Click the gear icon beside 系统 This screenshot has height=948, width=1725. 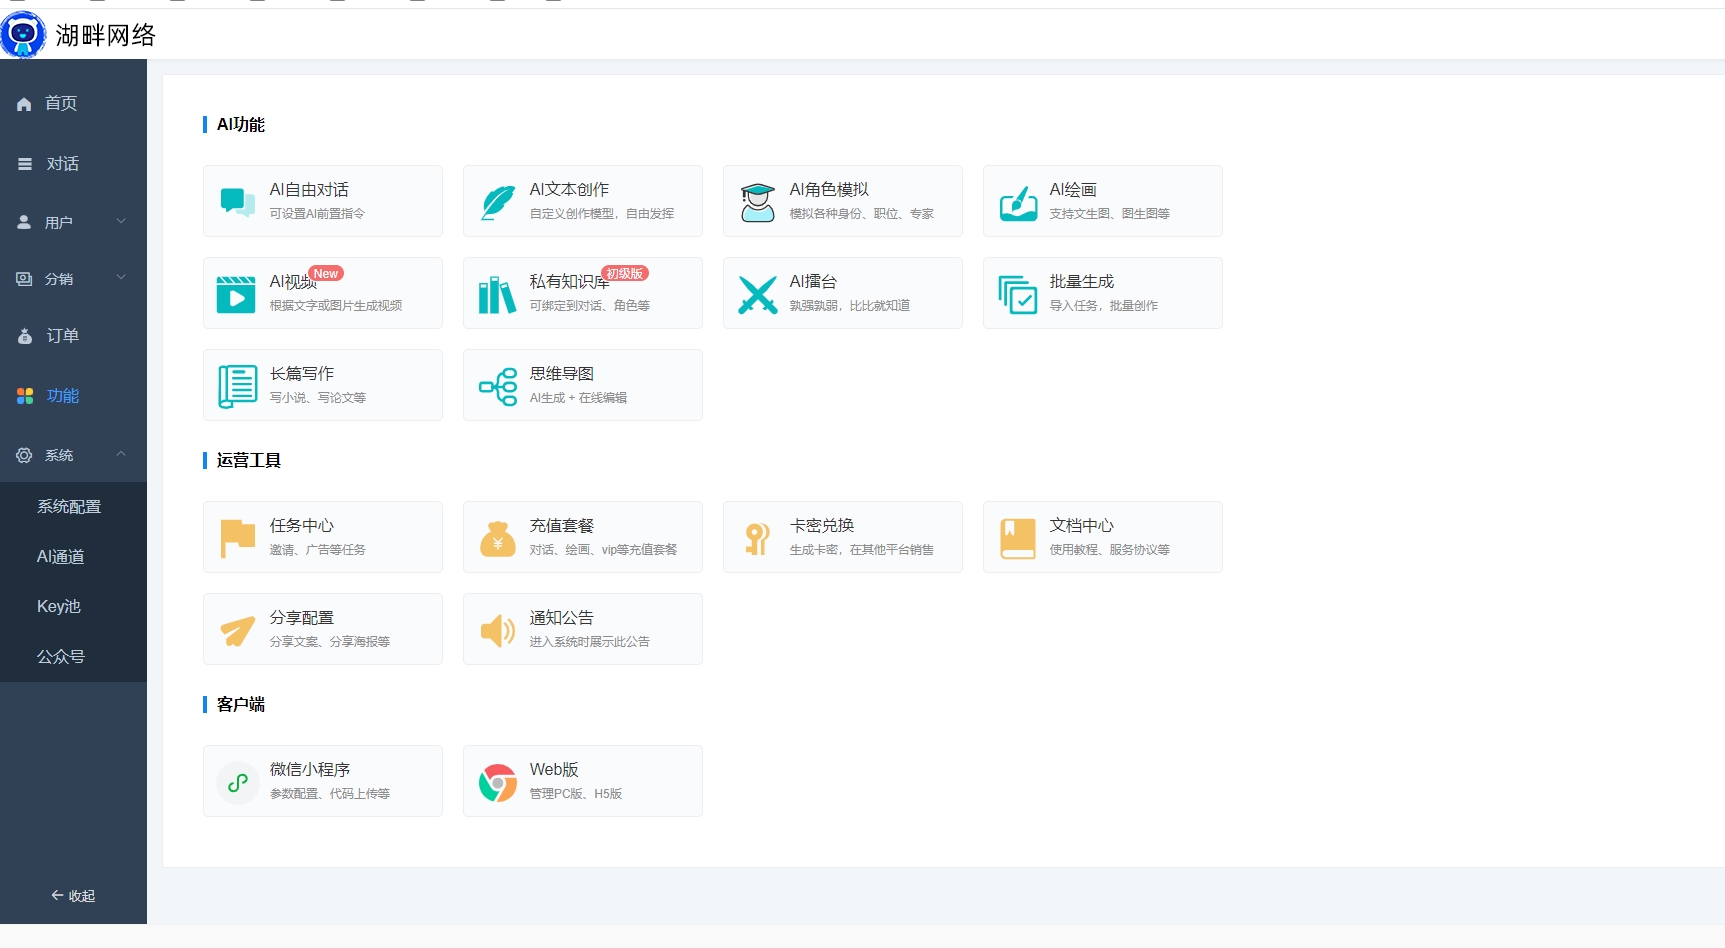click(24, 455)
